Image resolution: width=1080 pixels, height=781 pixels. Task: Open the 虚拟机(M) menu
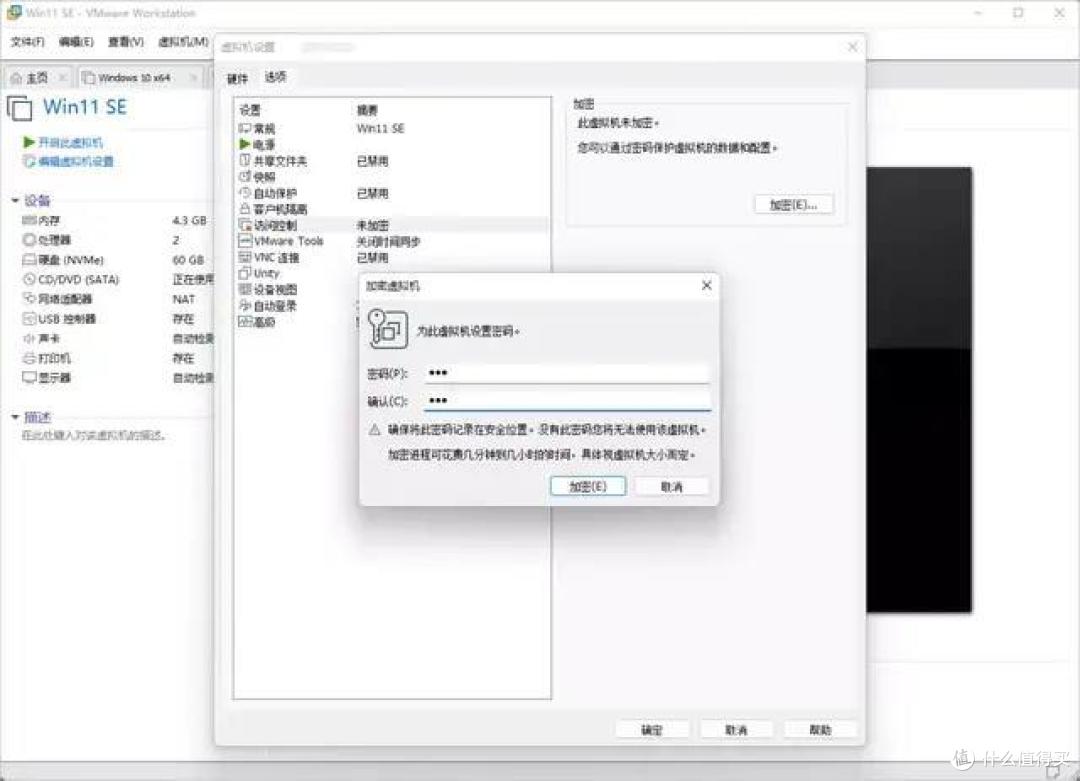coord(183,42)
